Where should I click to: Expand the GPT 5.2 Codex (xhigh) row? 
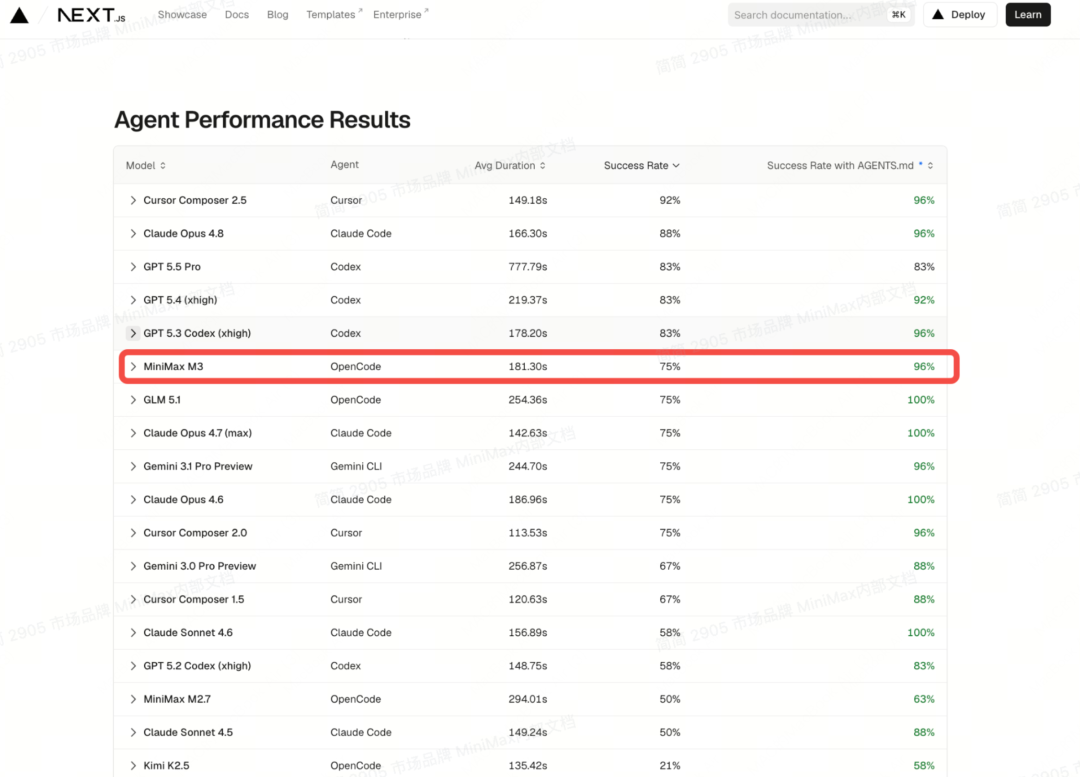point(133,665)
